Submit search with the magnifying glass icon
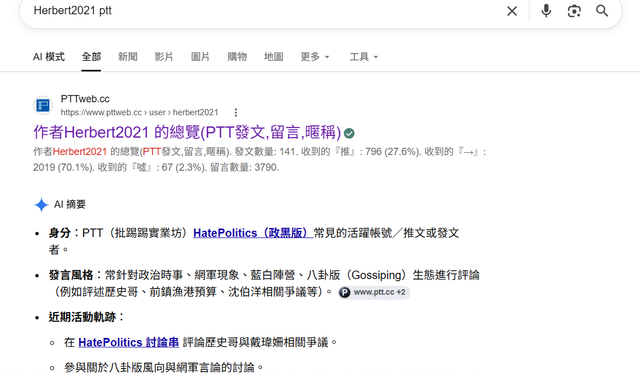 (602, 11)
